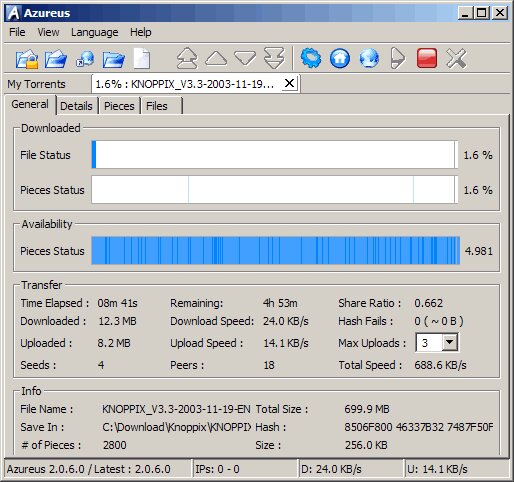The width and height of the screenshot is (514, 482).
Task: Click the Azureus logo in title bar
Action: click(14, 13)
